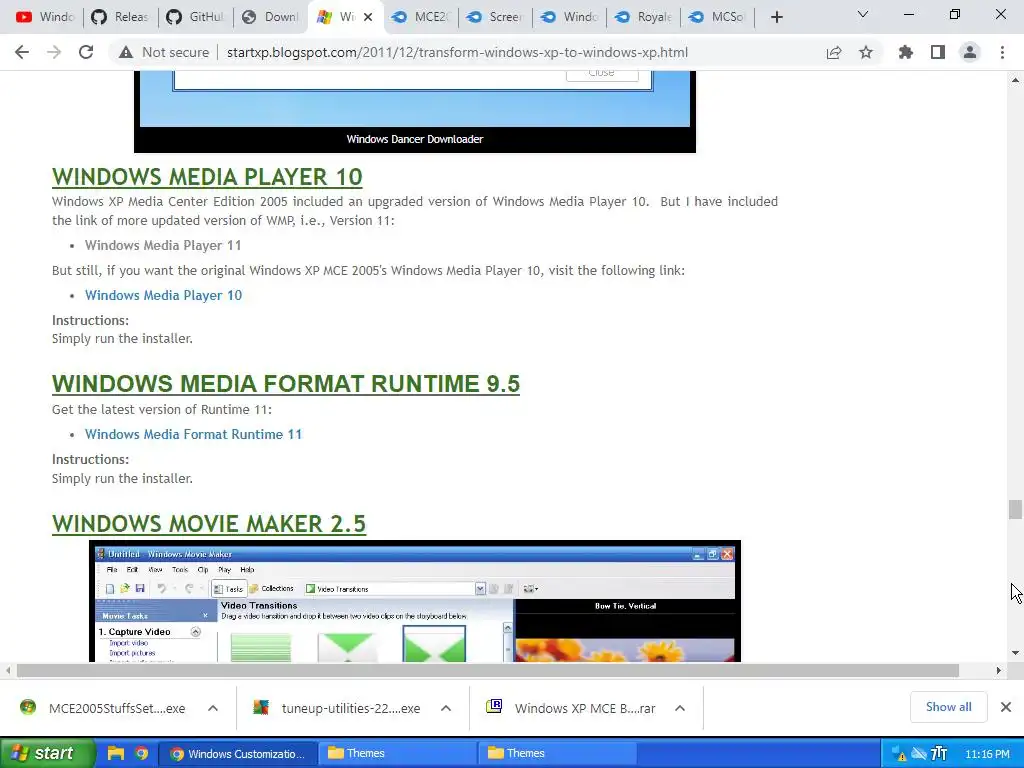Open the Chrome profile avatar
Image resolution: width=1024 pixels, height=768 pixels.
[x=970, y=52]
